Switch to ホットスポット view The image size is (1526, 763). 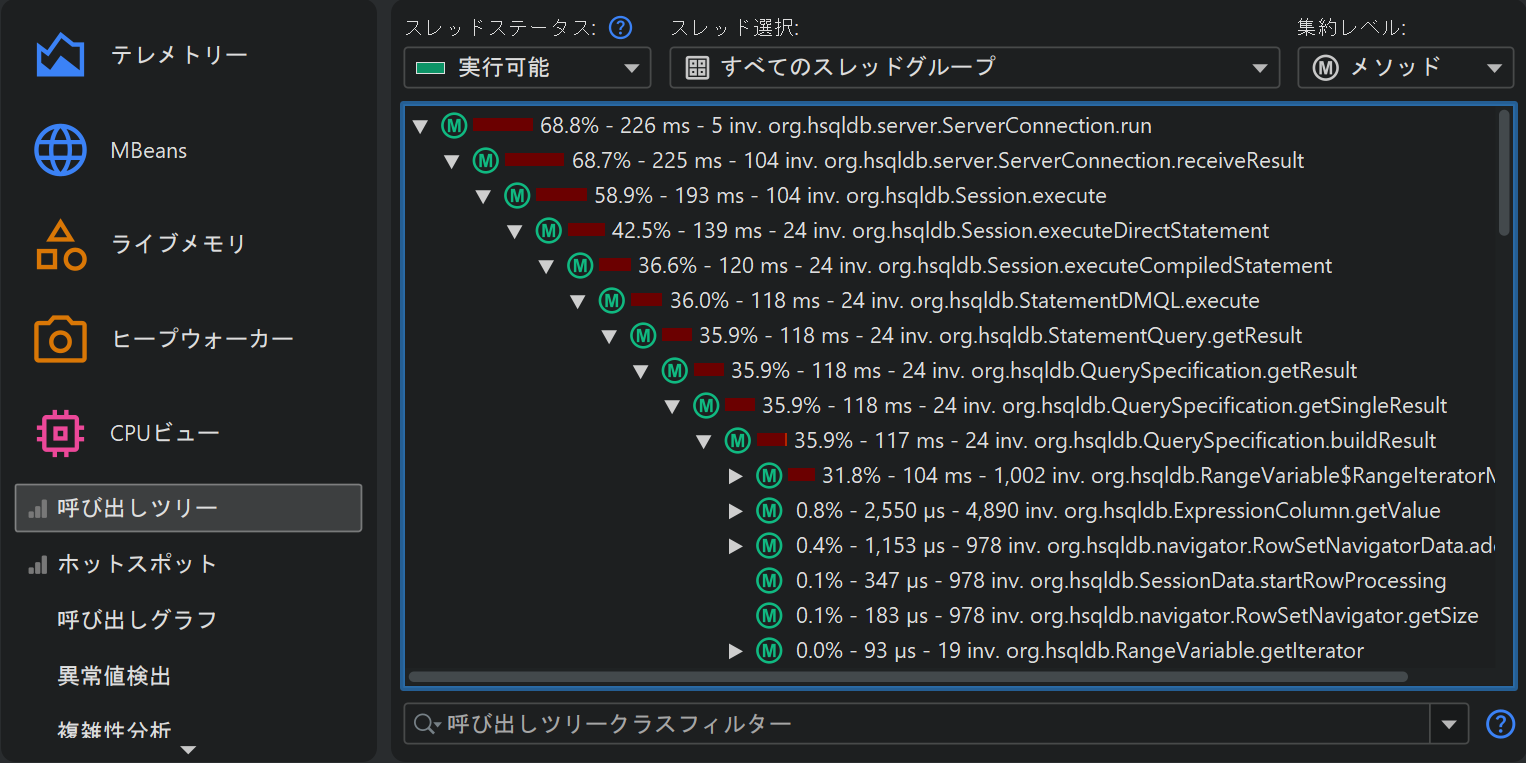click(137, 564)
